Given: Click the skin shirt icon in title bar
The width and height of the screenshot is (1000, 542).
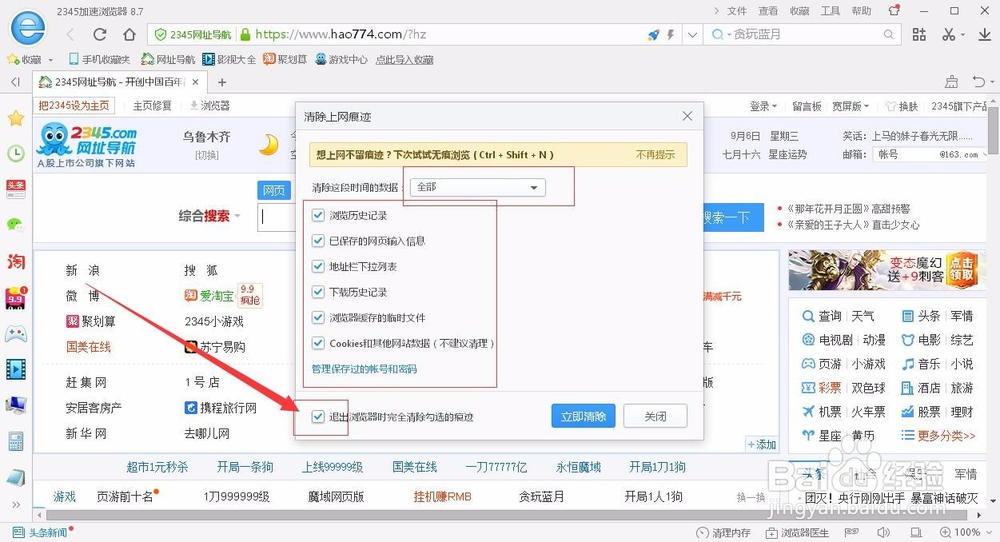Looking at the screenshot, I should 894,11.
